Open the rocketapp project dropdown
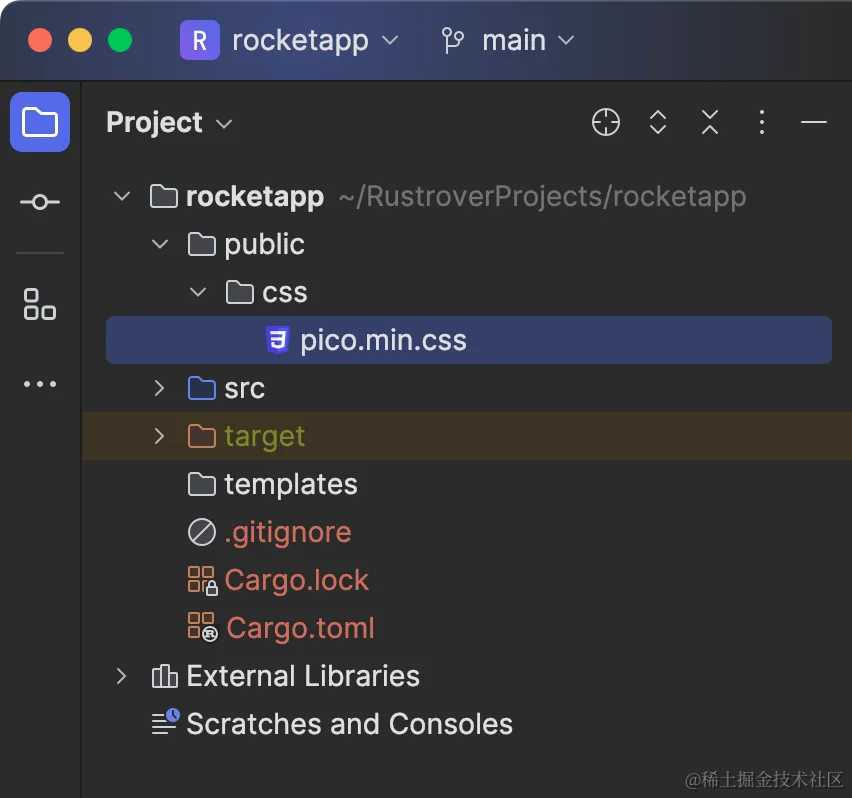 [290, 41]
